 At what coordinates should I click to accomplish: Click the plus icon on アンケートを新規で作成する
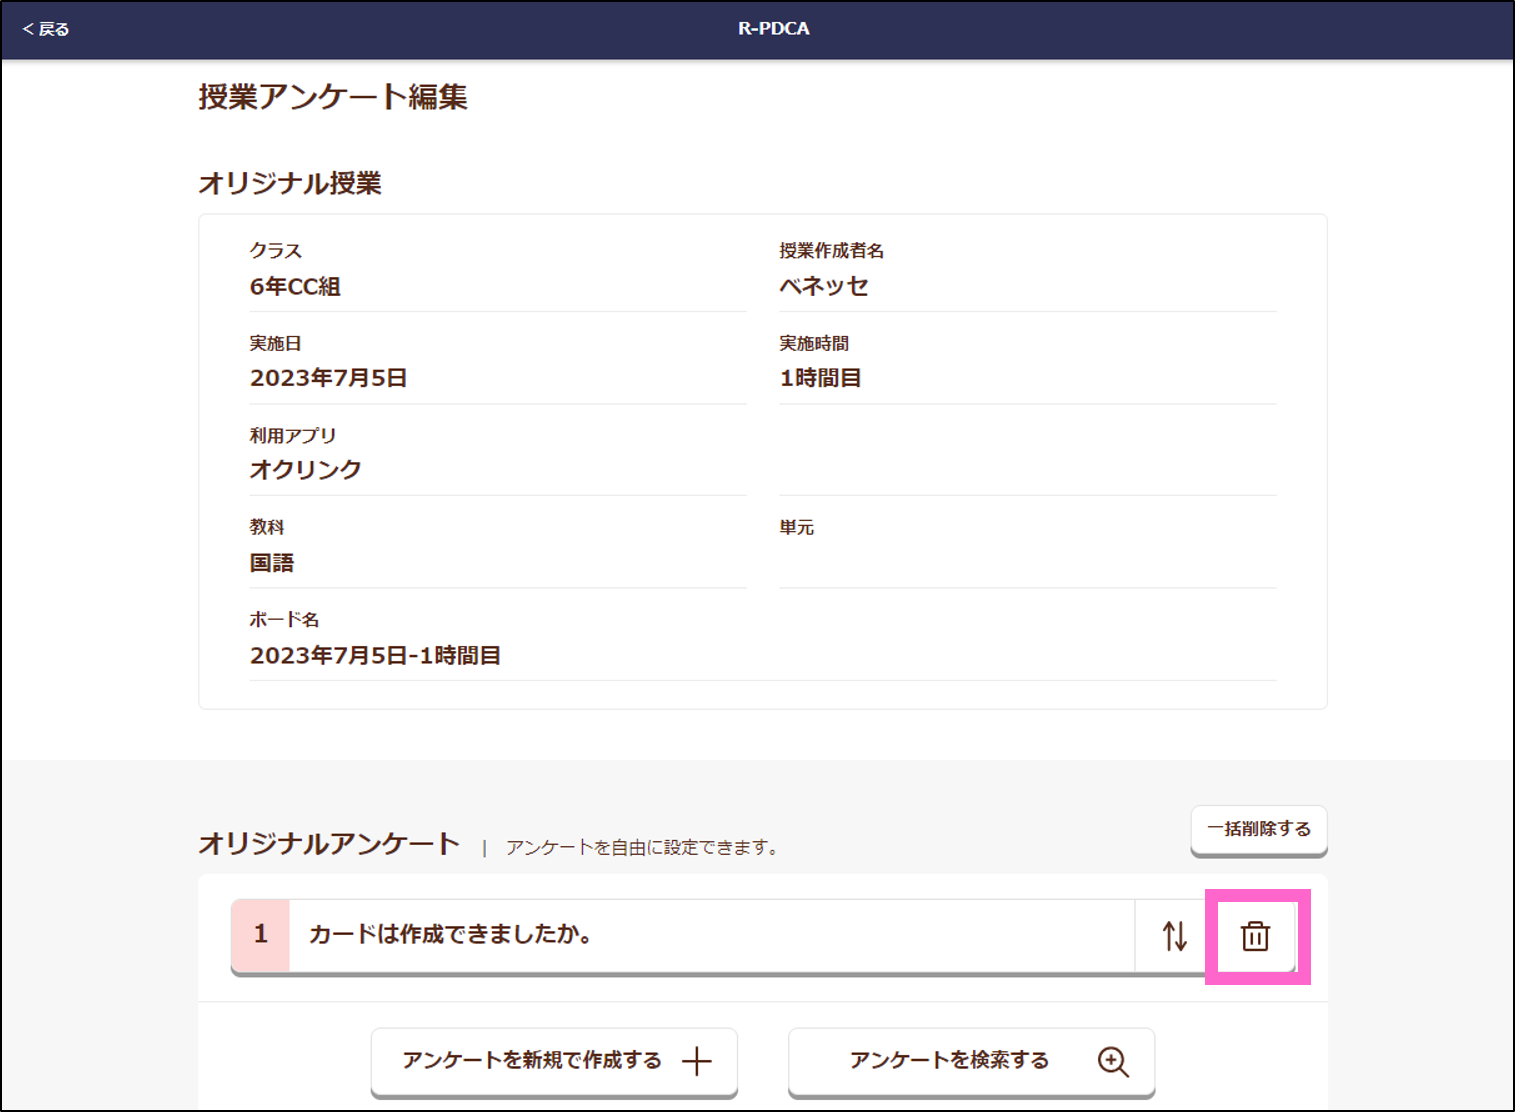(696, 1062)
